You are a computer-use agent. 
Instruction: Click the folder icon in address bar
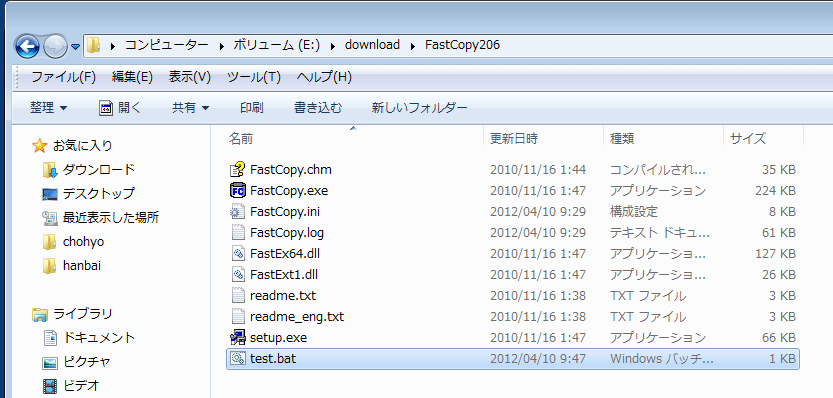(94, 45)
